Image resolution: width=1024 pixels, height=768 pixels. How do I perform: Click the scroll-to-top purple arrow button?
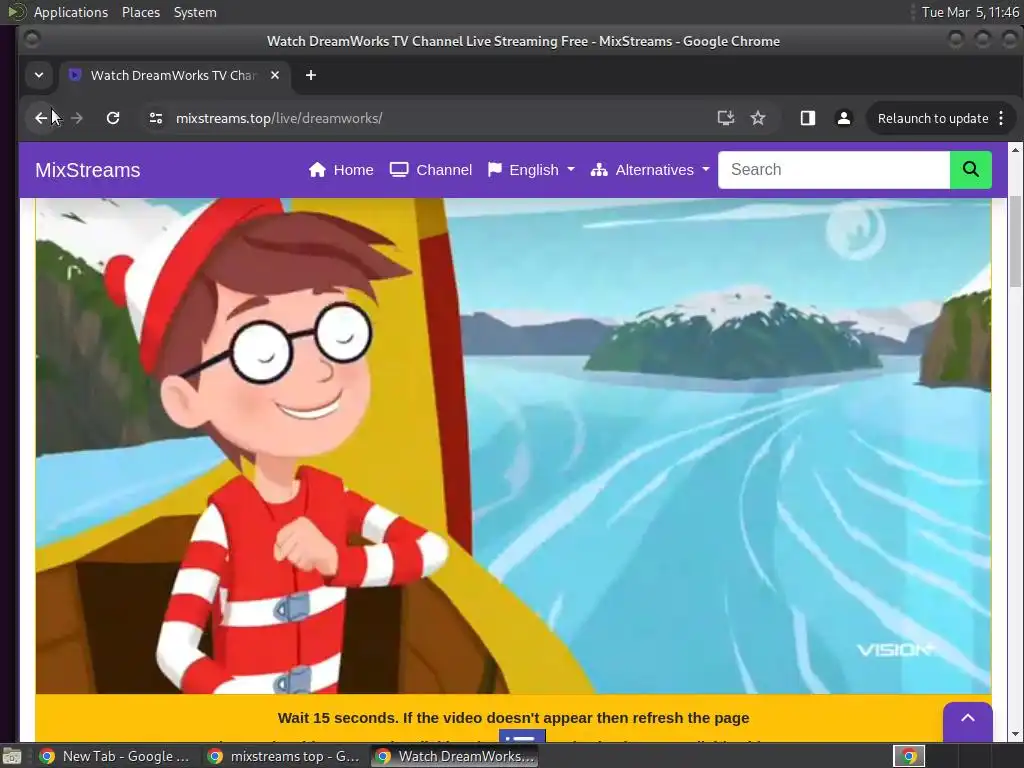point(968,720)
